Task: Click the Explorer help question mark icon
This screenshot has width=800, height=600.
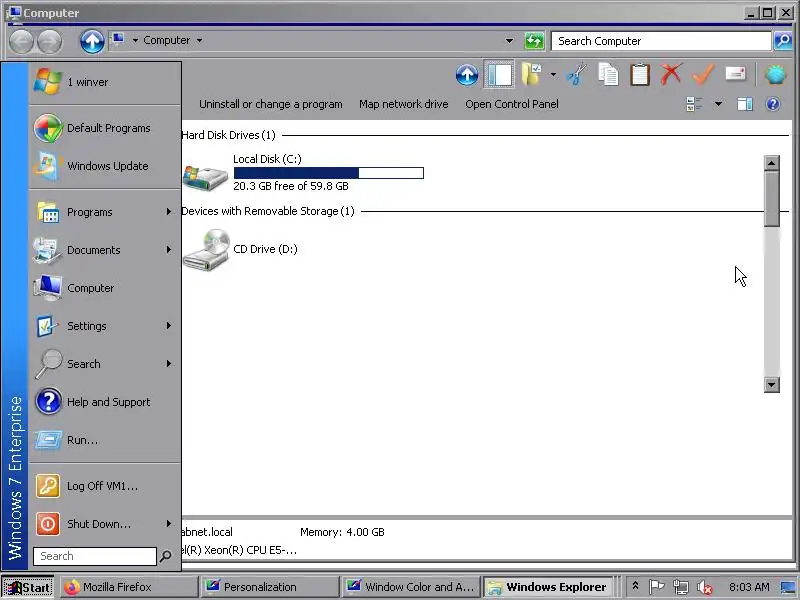Action: (773, 104)
